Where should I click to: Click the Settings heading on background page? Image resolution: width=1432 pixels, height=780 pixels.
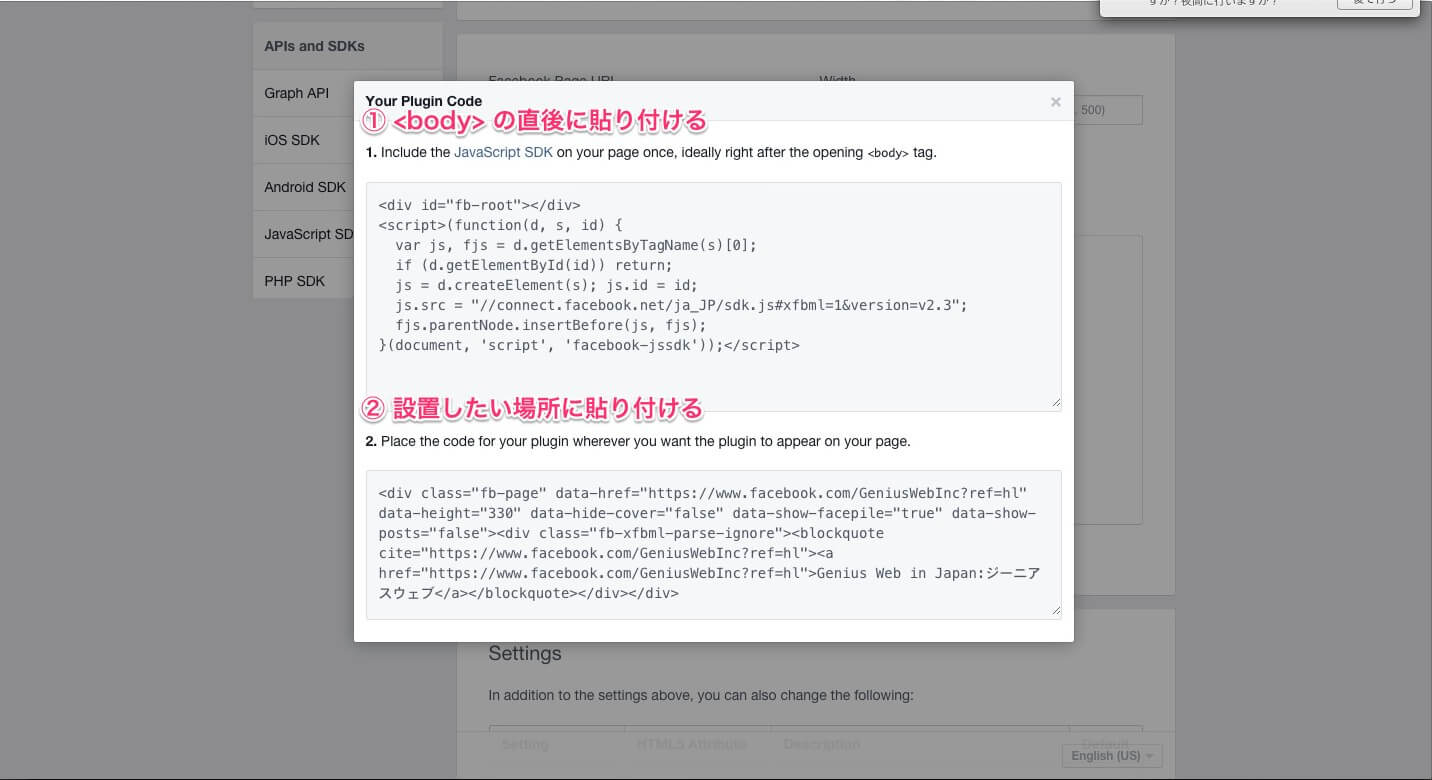coord(525,653)
